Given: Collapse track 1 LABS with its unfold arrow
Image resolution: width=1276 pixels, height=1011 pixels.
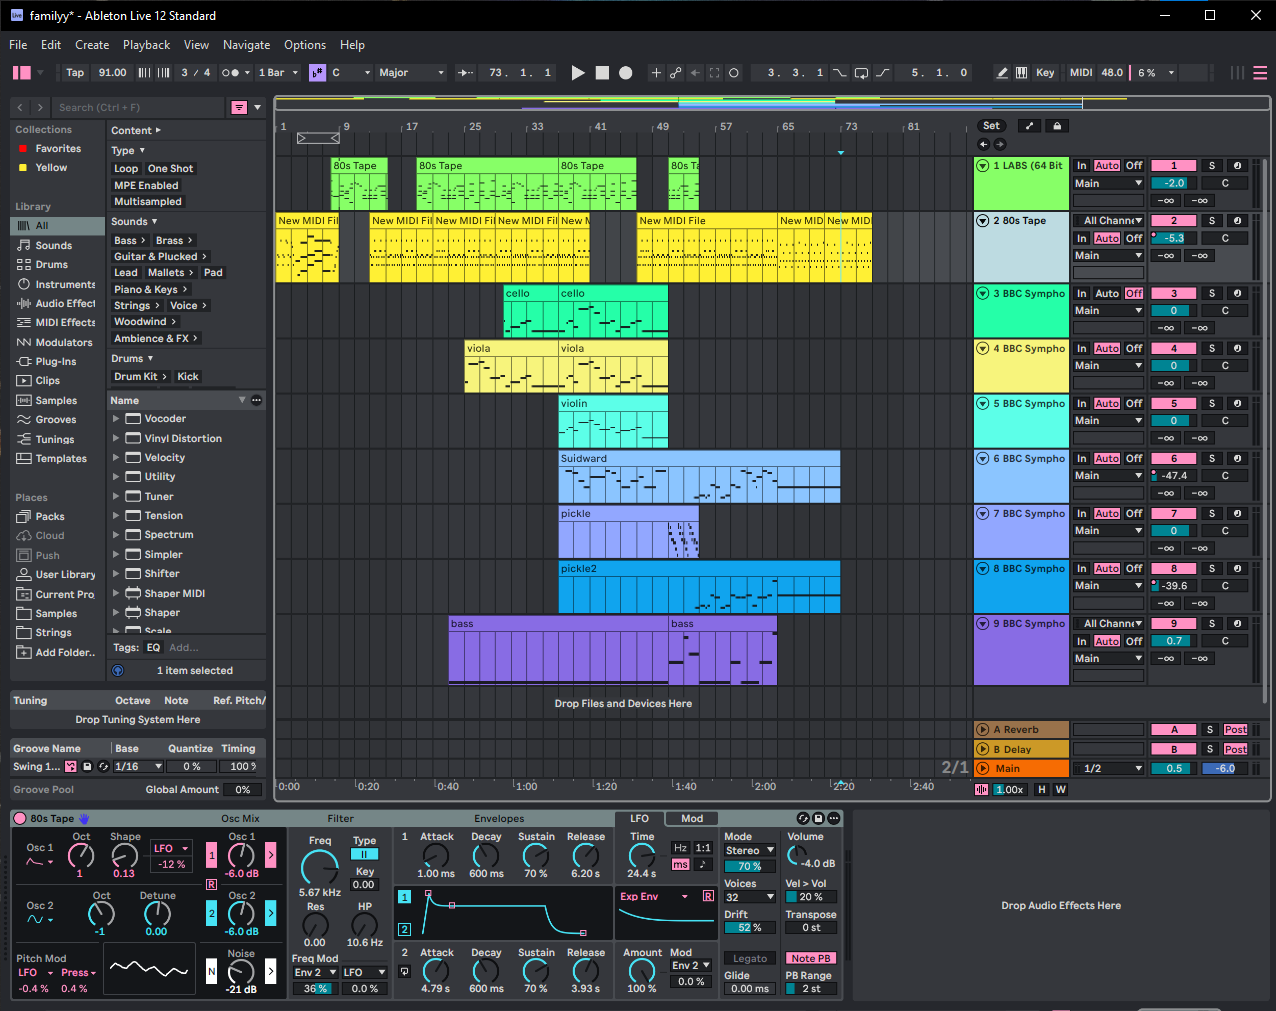Looking at the screenshot, I should tap(983, 166).
